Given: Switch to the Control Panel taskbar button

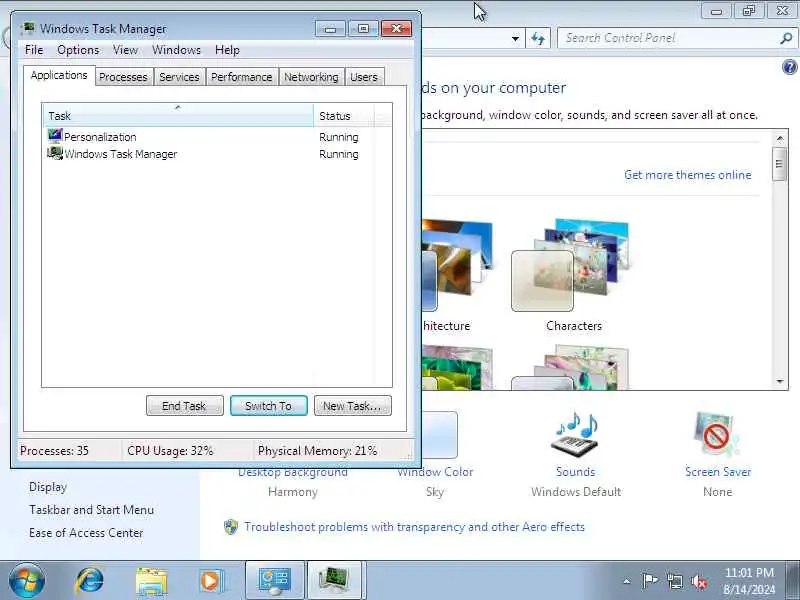Looking at the screenshot, I should pyautogui.click(x=275, y=581).
